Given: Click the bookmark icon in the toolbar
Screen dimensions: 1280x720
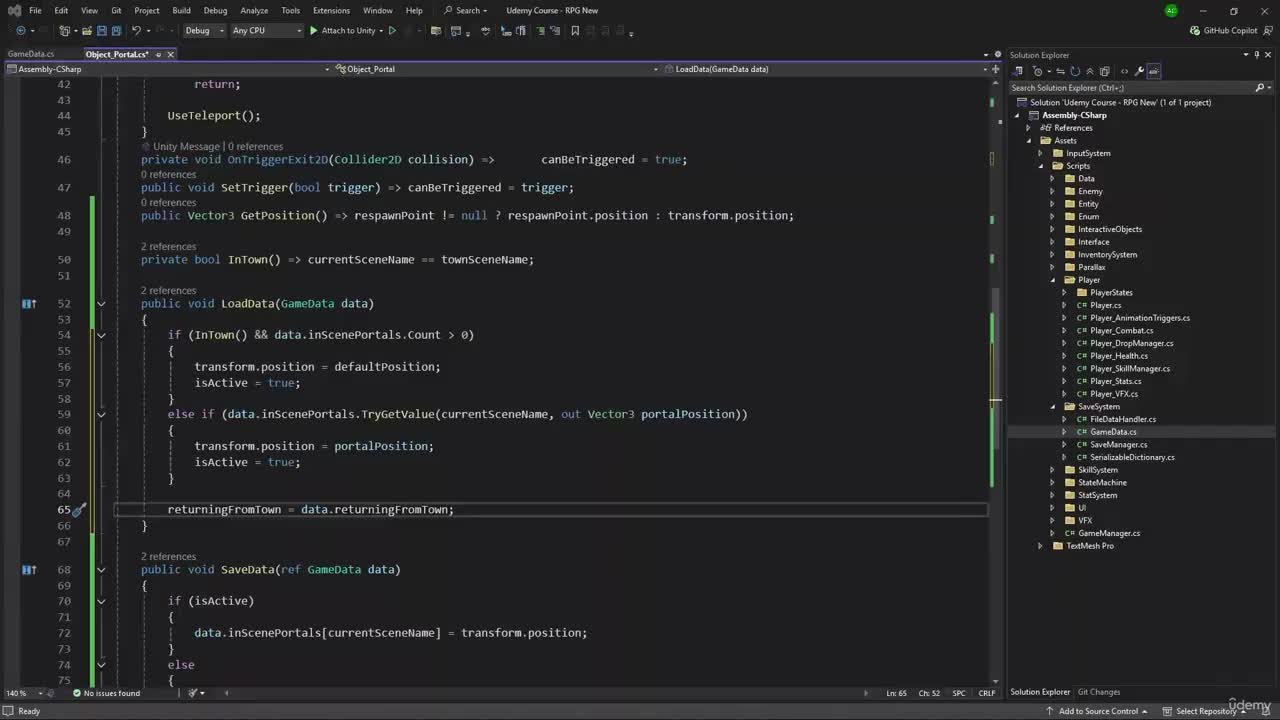Looking at the screenshot, I should point(575,31).
